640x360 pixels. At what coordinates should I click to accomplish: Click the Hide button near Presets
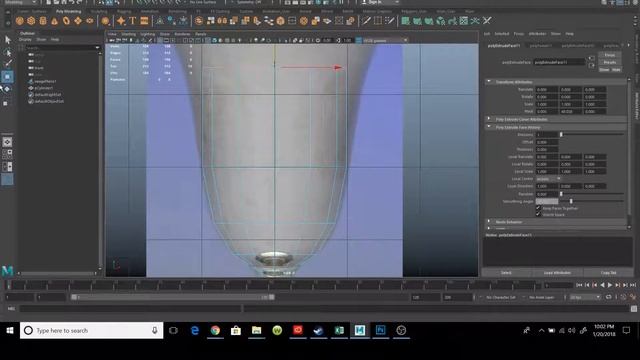point(616,70)
